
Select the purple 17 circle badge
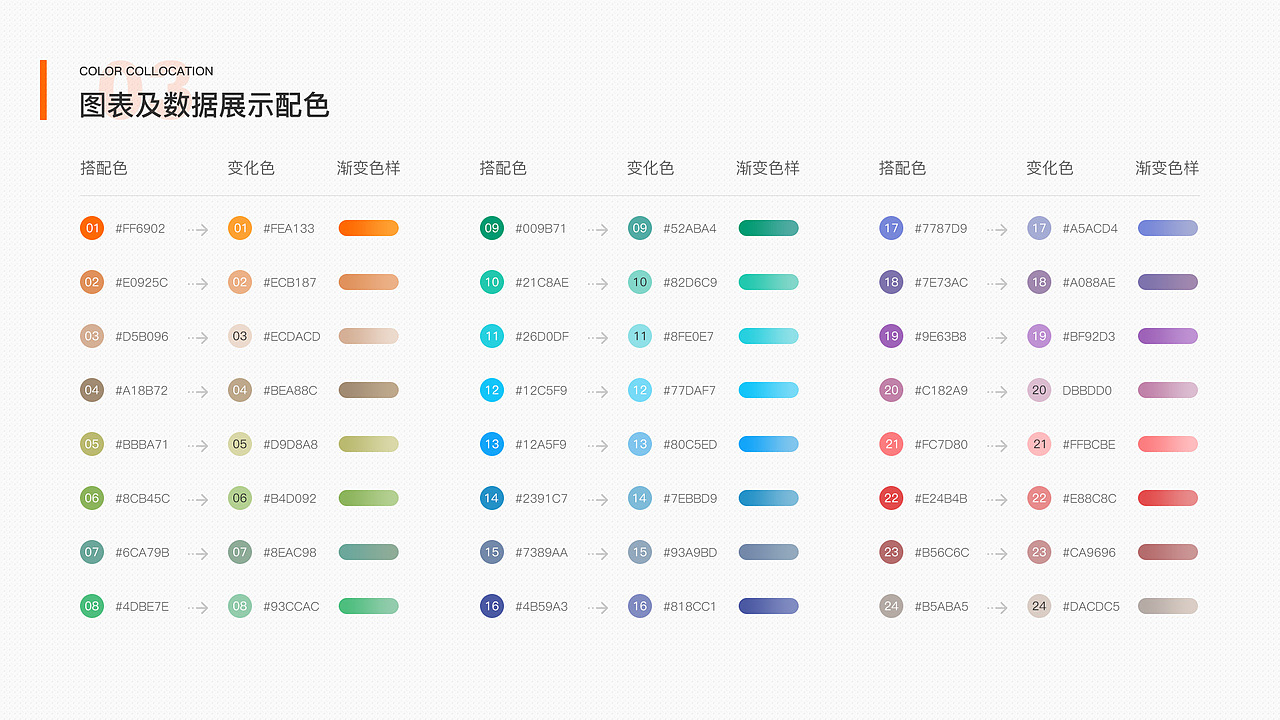click(x=891, y=228)
